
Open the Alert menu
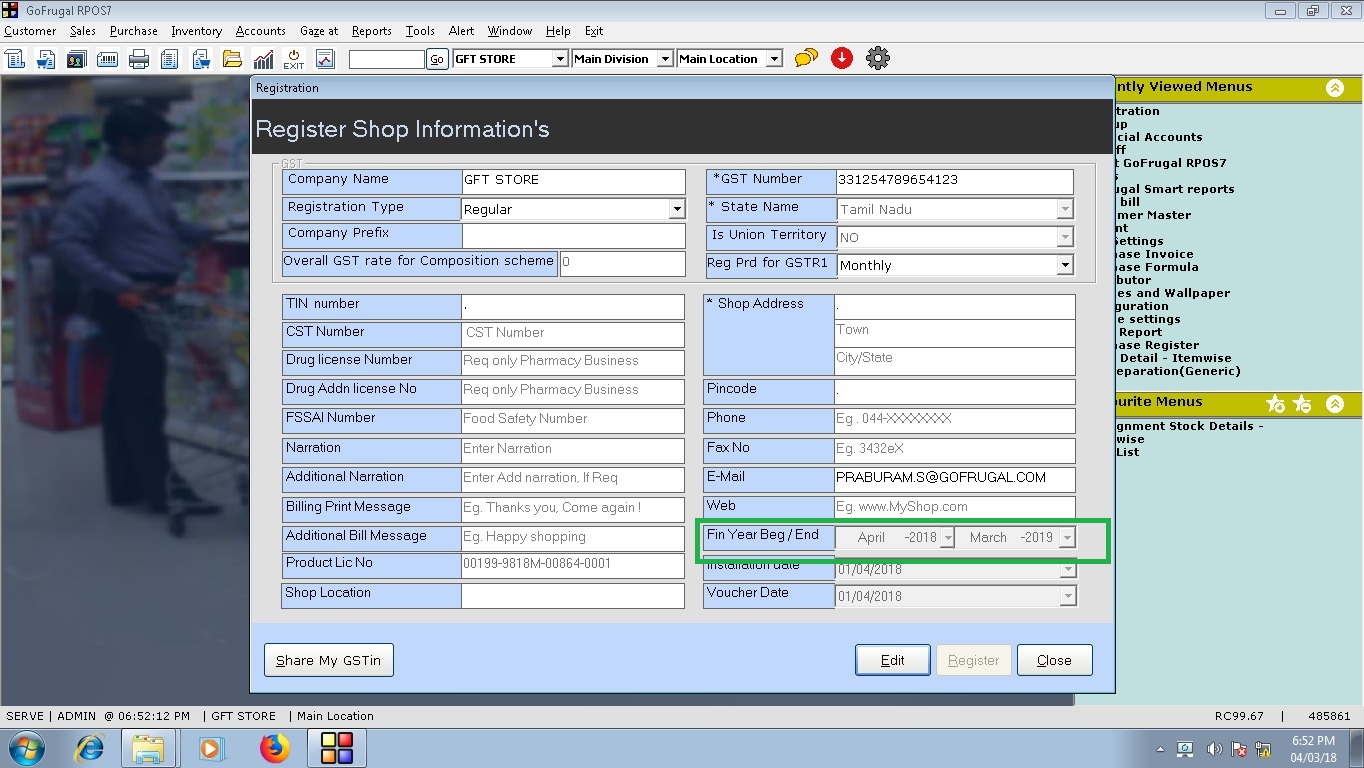click(x=461, y=31)
